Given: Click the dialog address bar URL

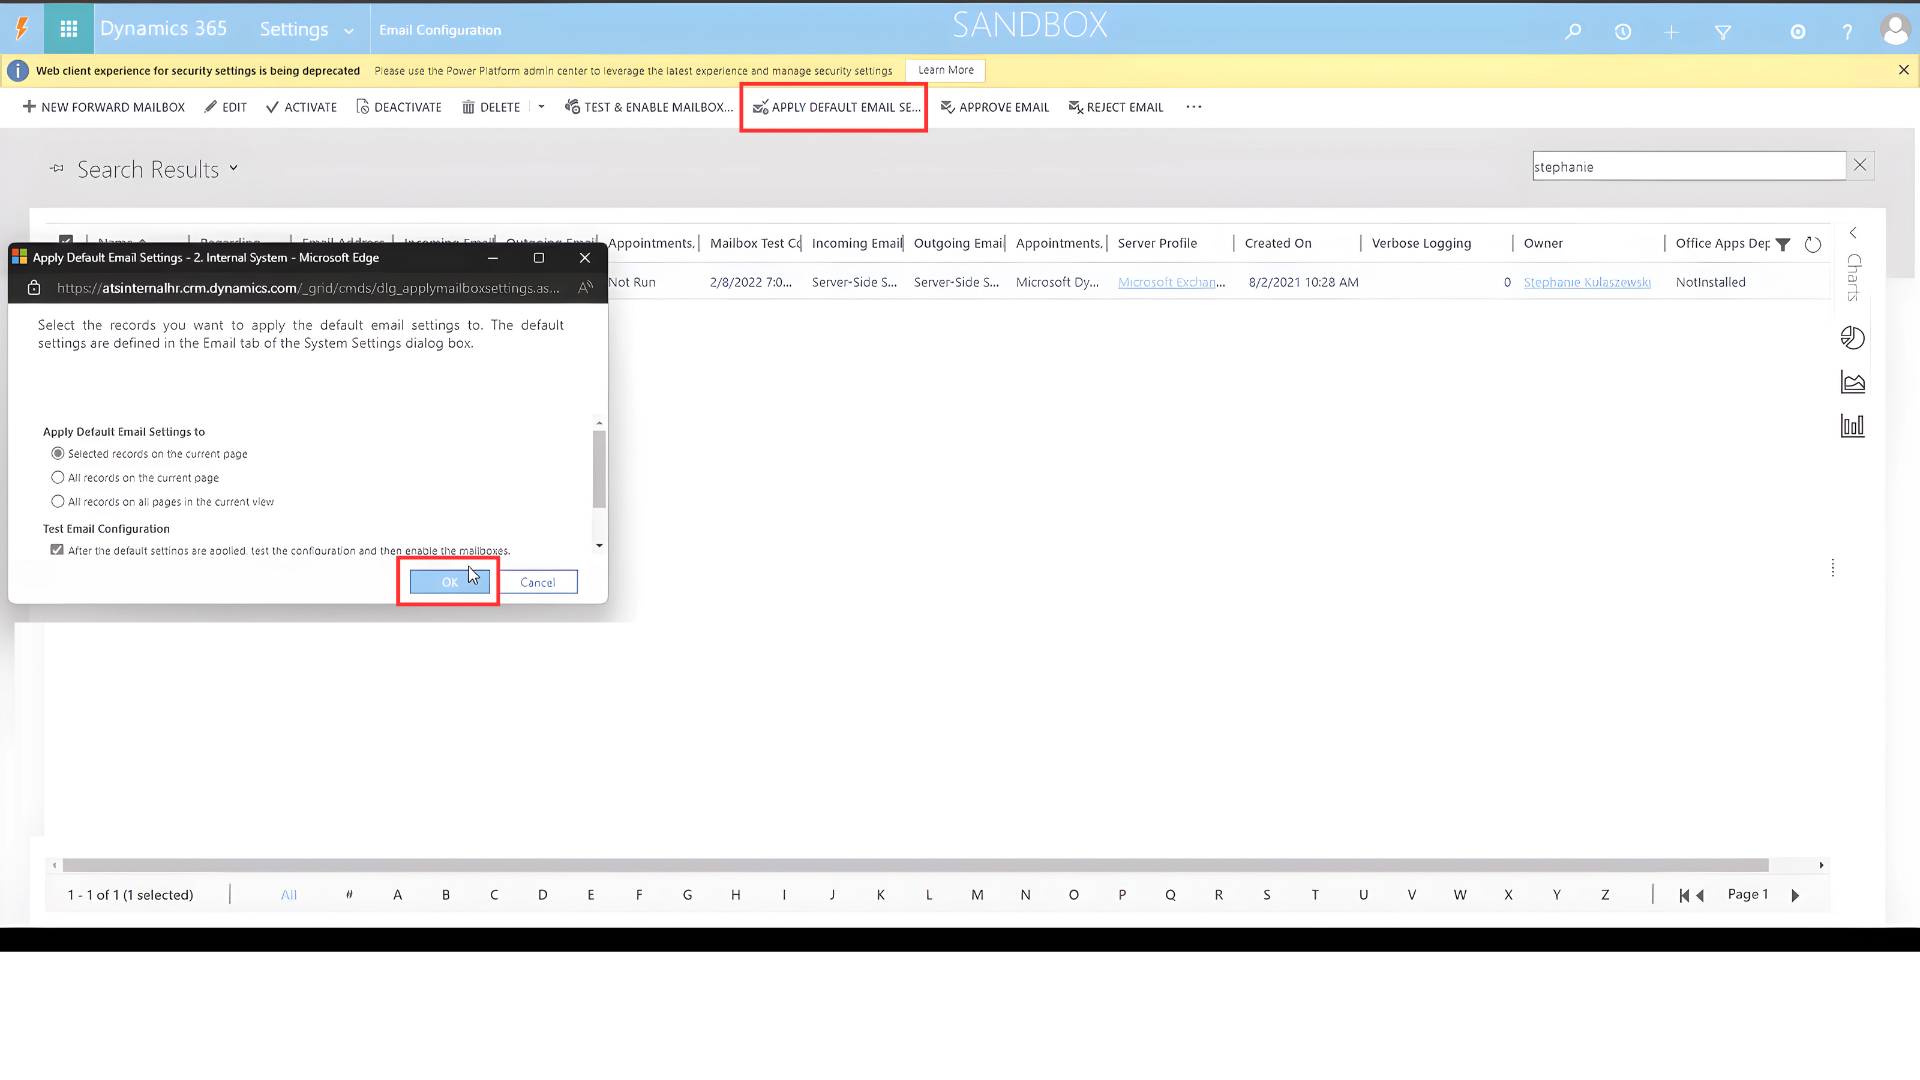Looking at the screenshot, I should (x=308, y=288).
